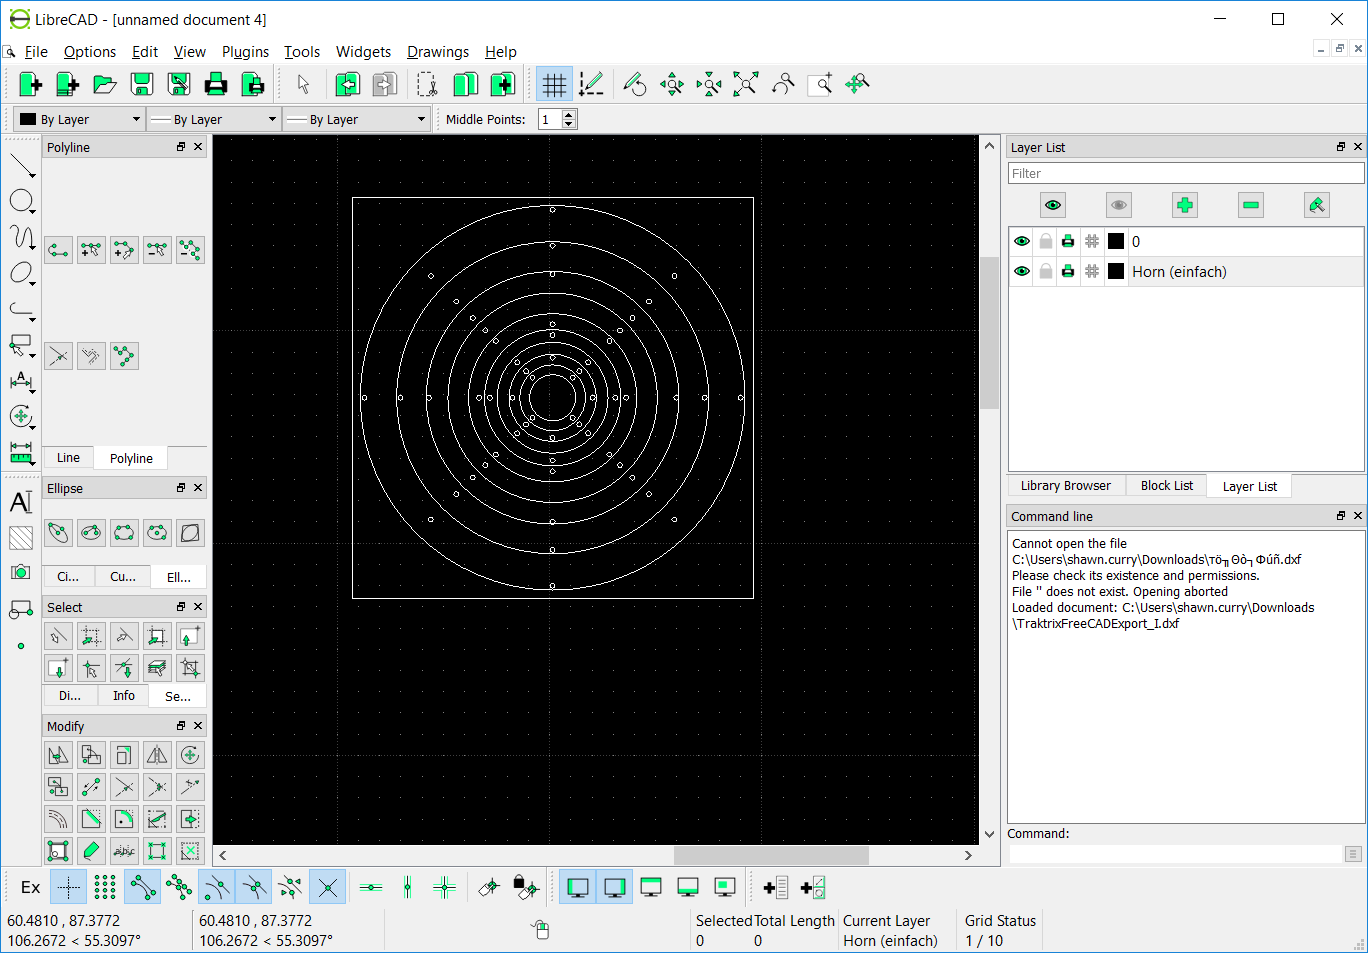Open the Text tool

point(21,502)
